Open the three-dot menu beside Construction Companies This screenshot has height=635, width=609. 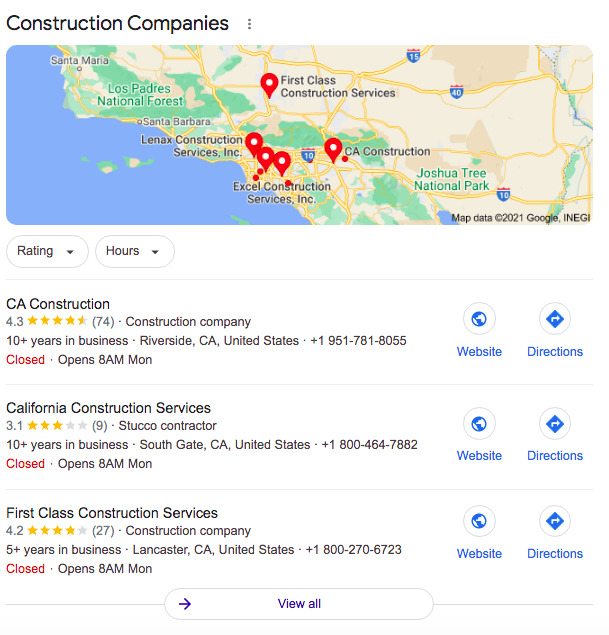click(x=249, y=24)
